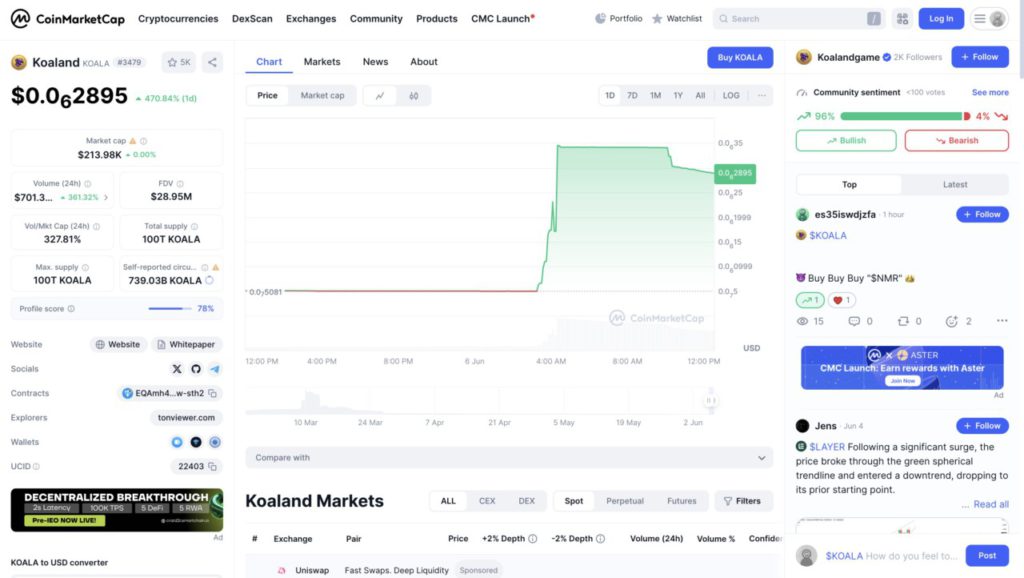Open chart more options ellipsis
Image resolution: width=1024 pixels, height=578 pixels.
click(761, 95)
